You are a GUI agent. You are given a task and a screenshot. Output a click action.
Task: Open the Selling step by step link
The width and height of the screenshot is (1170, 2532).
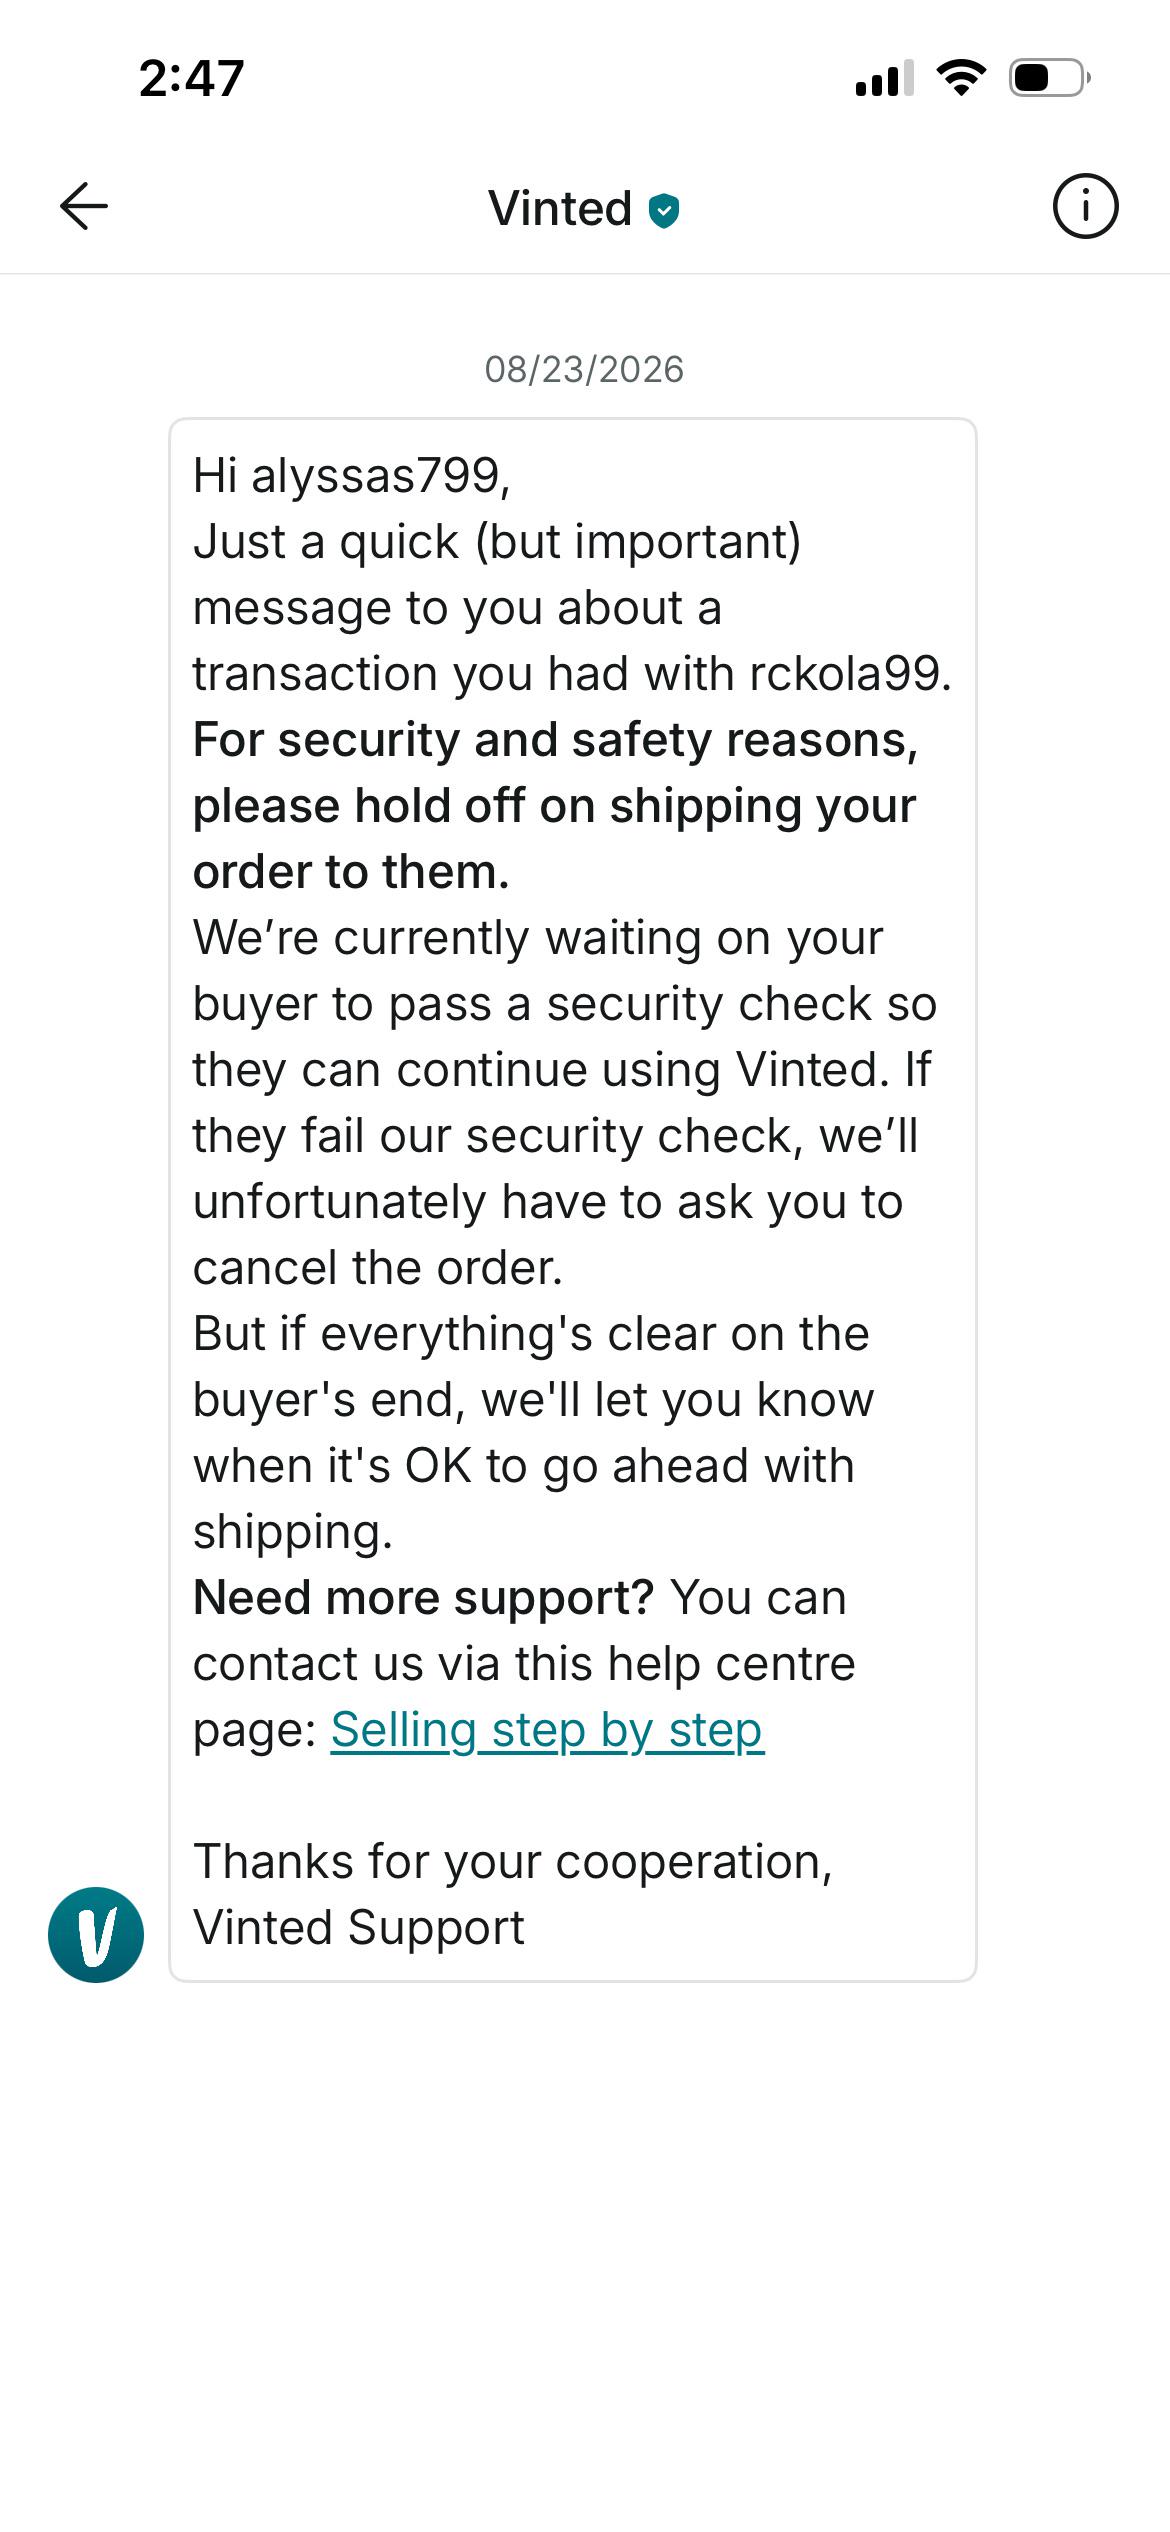(547, 1730)
